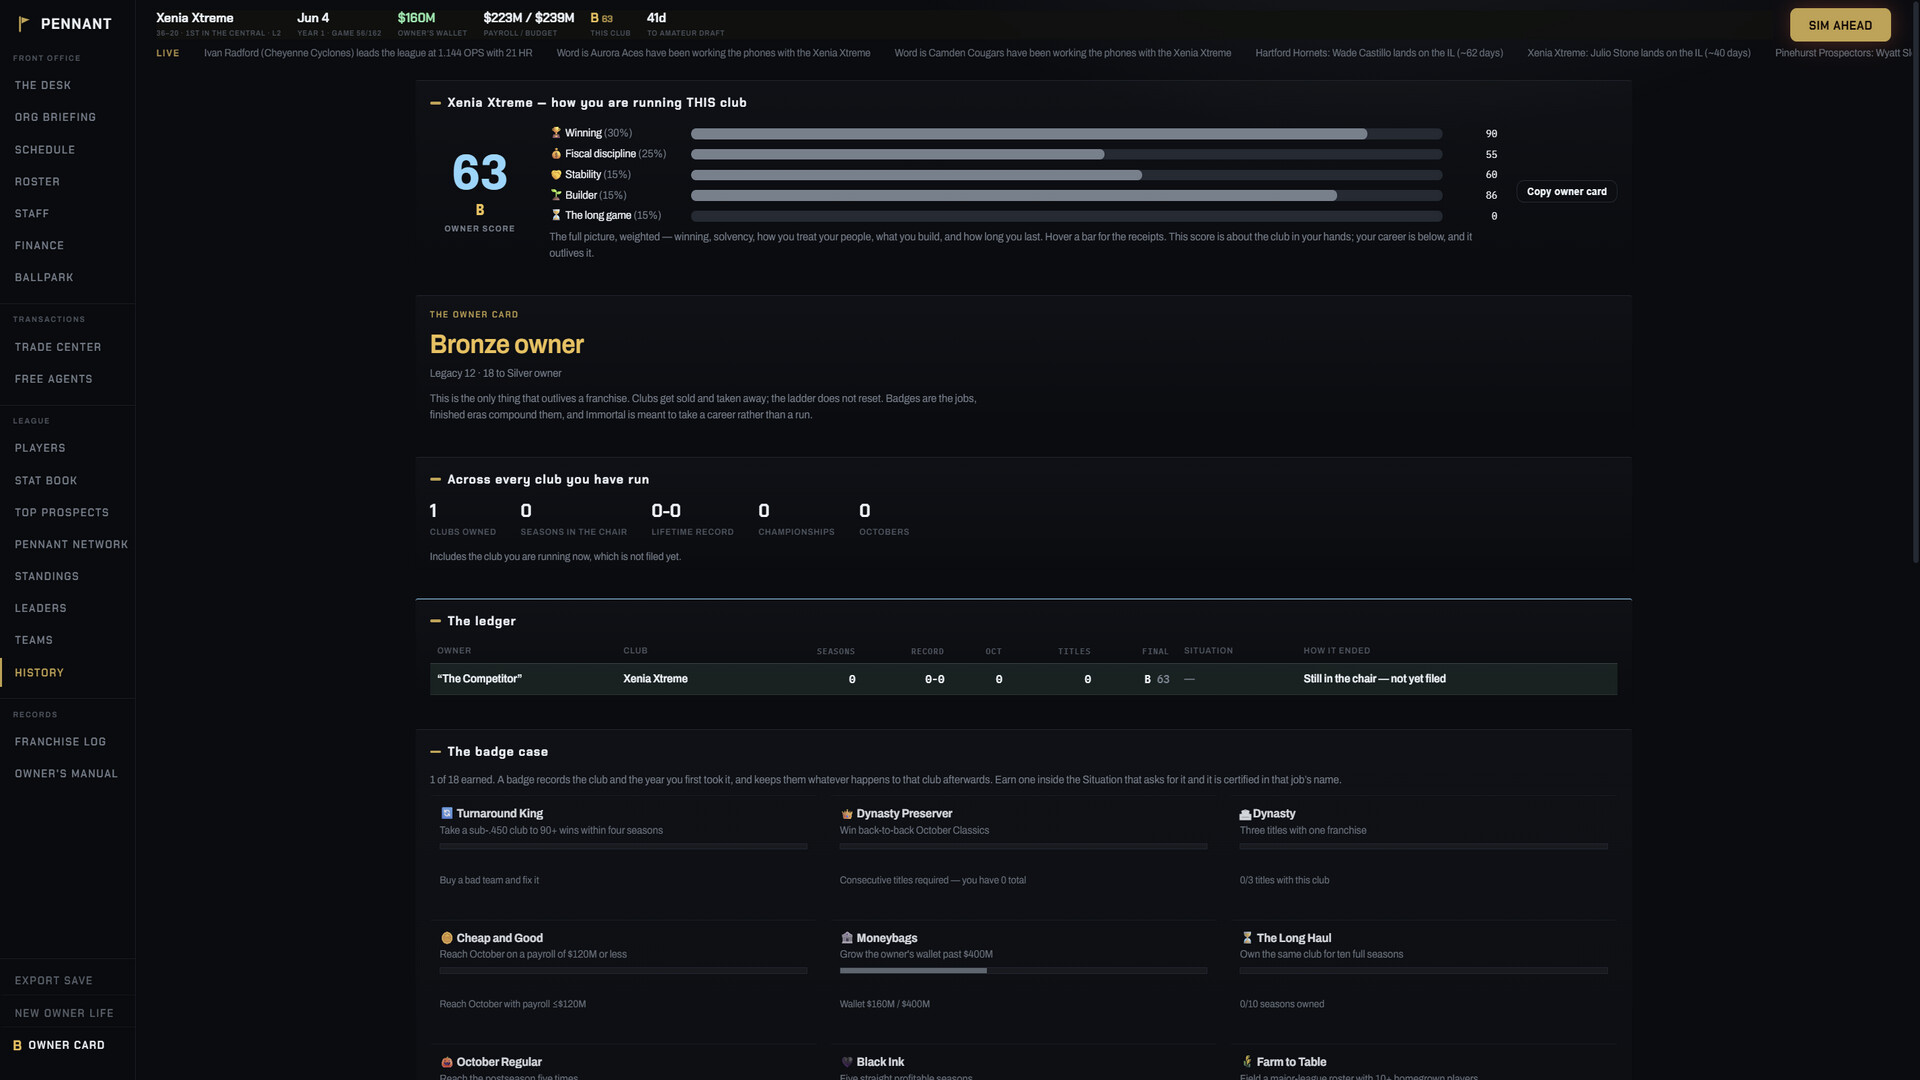1920x1080 pixels.
Task: Click the Cheap and Good coin icon
Action: tap(447, 938)
